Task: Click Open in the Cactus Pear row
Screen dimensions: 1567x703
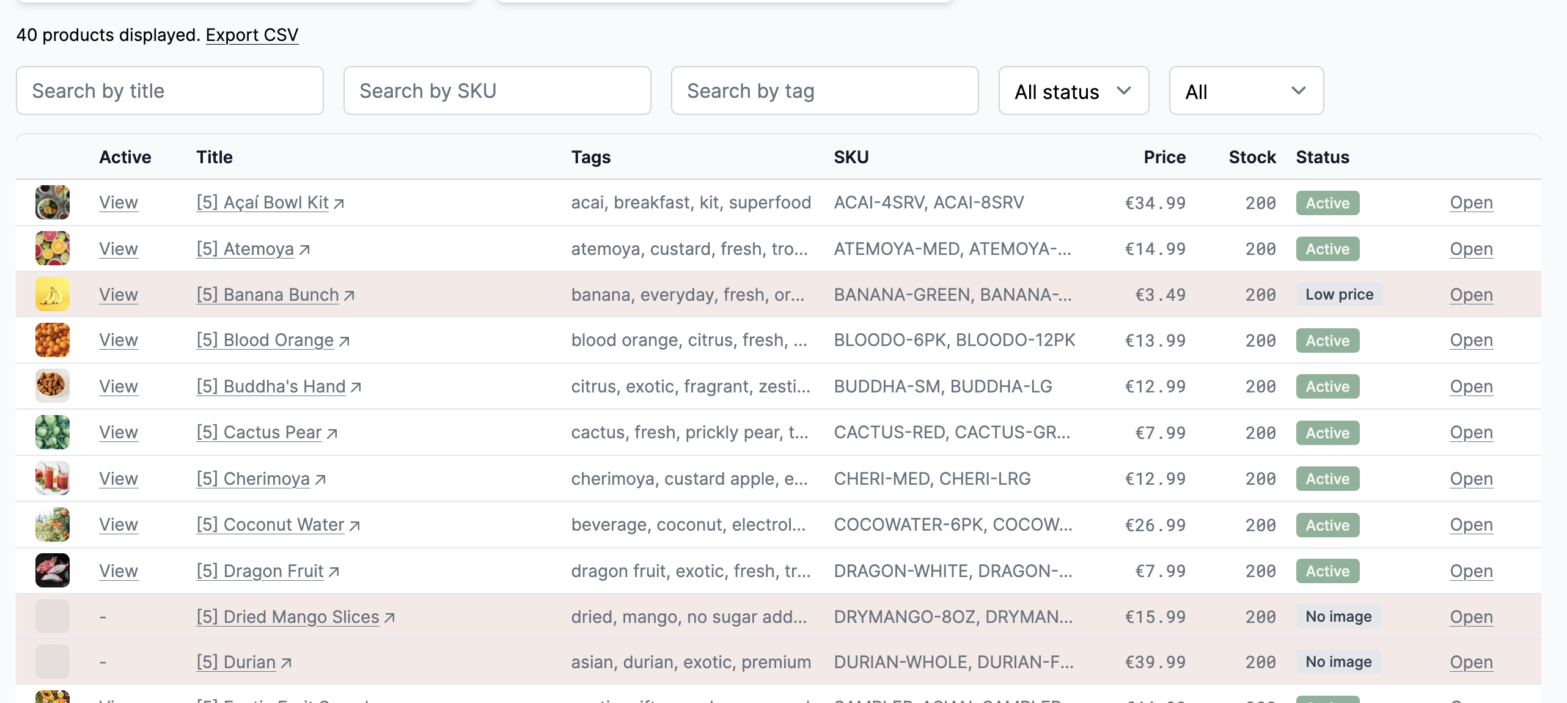Action: [x=1471, y=433]
